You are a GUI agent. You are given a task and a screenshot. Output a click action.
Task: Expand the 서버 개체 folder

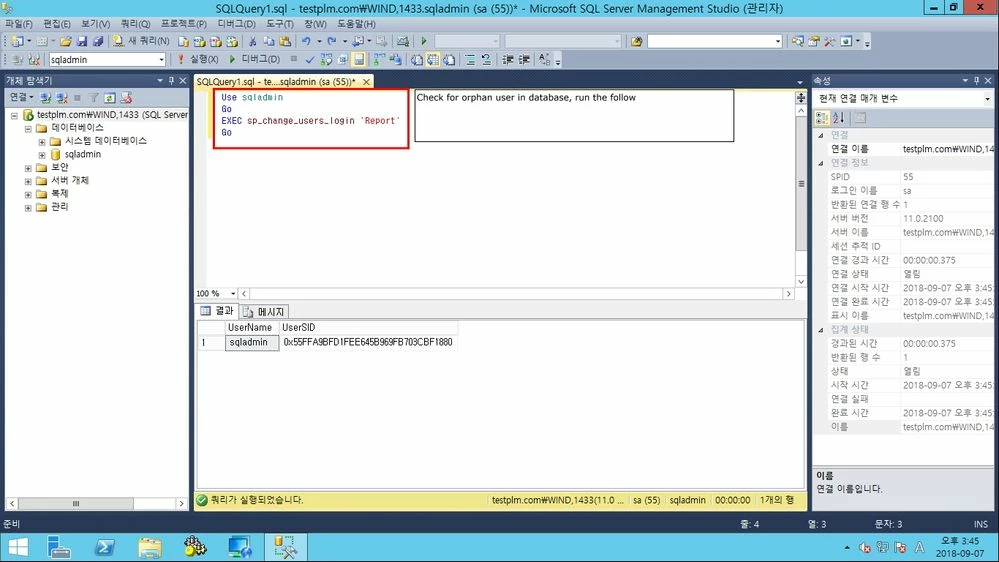[28, 182]
